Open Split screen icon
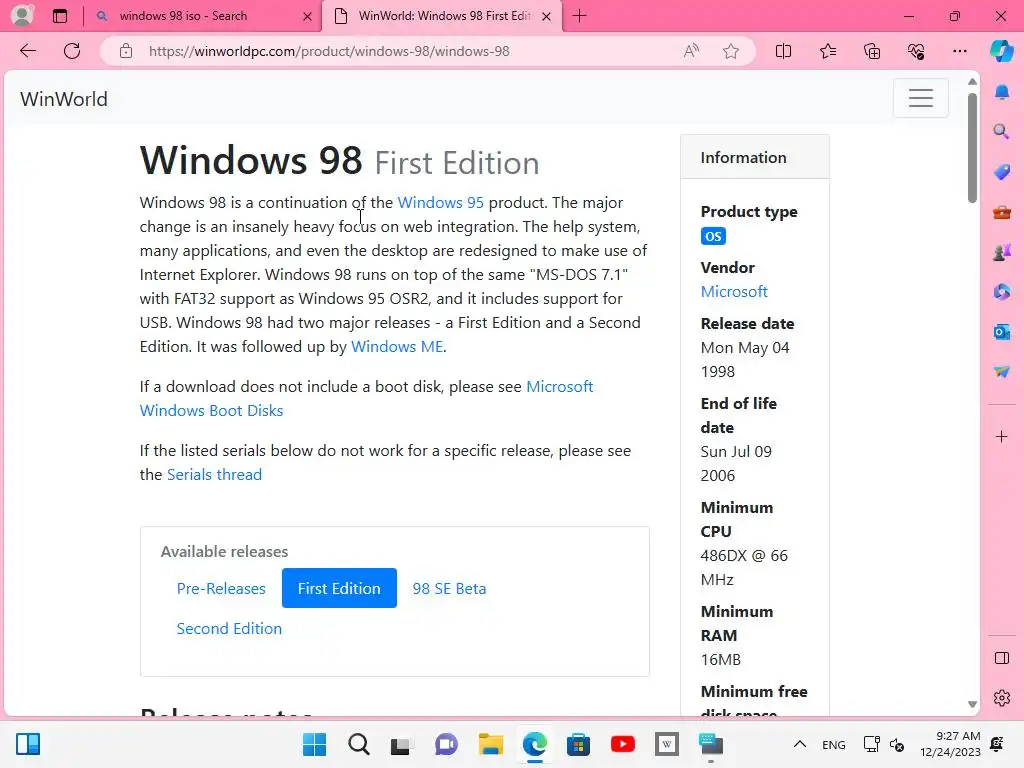This screenshot has width=1024, height=768. click(783, 51)
